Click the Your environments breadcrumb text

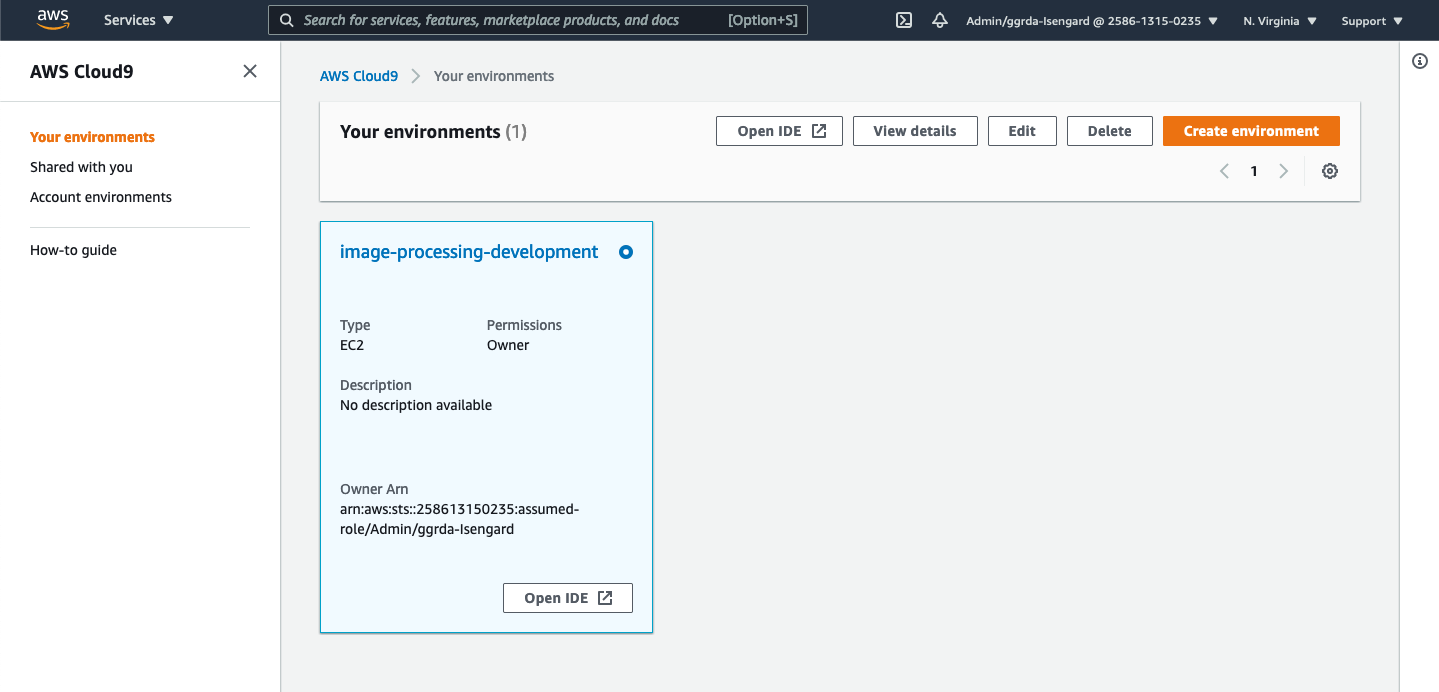[x=494, y=76]
